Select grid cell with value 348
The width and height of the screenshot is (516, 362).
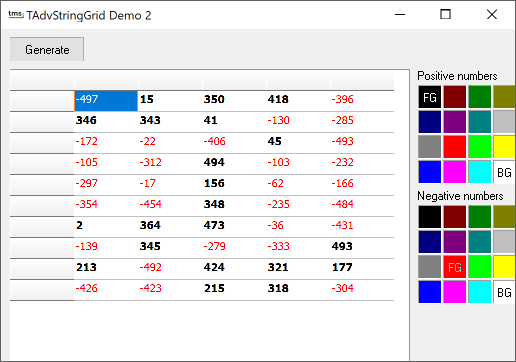[234, 206]
